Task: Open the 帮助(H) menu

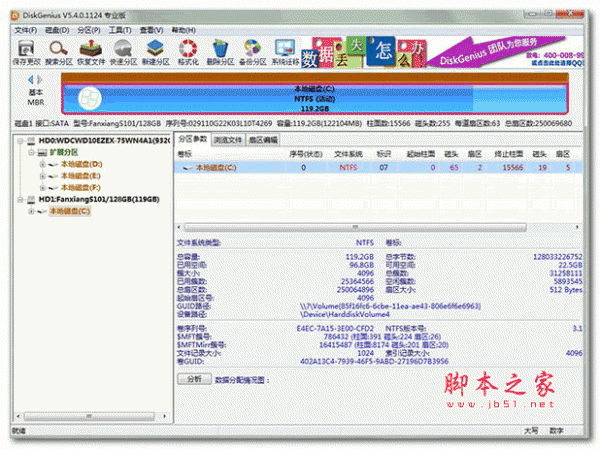Action: pos(183,30)
